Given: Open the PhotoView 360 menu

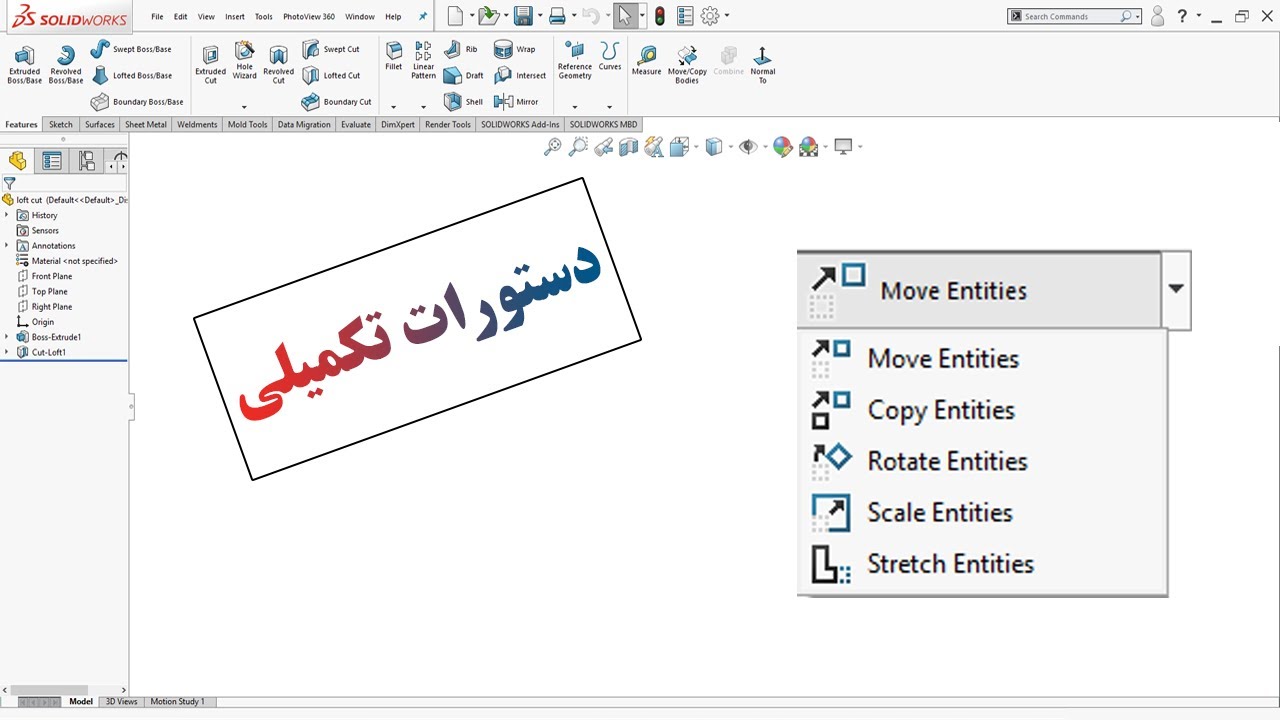Looking at the screenshot, I should [x=309, y=17].
